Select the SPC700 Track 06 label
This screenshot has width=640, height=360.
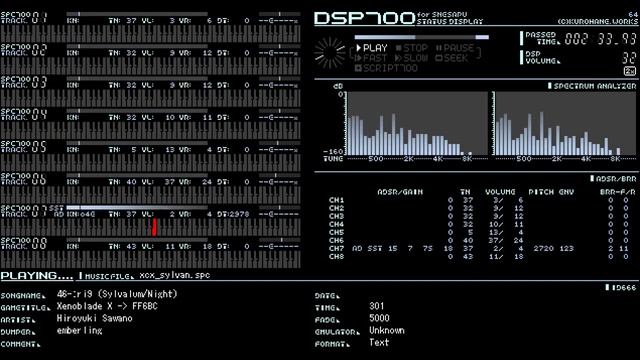(24, 179)
